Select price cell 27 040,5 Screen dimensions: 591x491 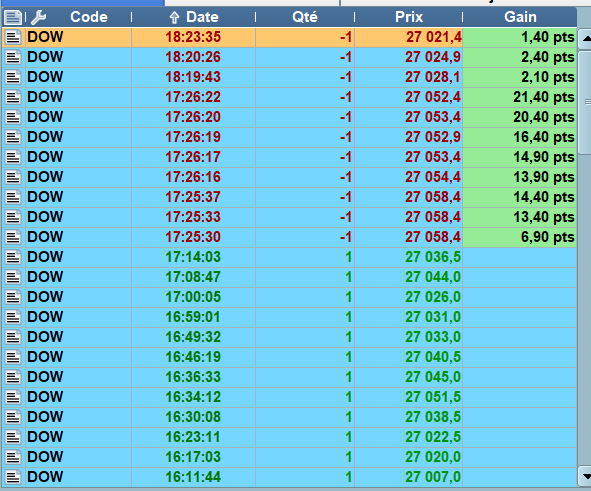point(409,357)
